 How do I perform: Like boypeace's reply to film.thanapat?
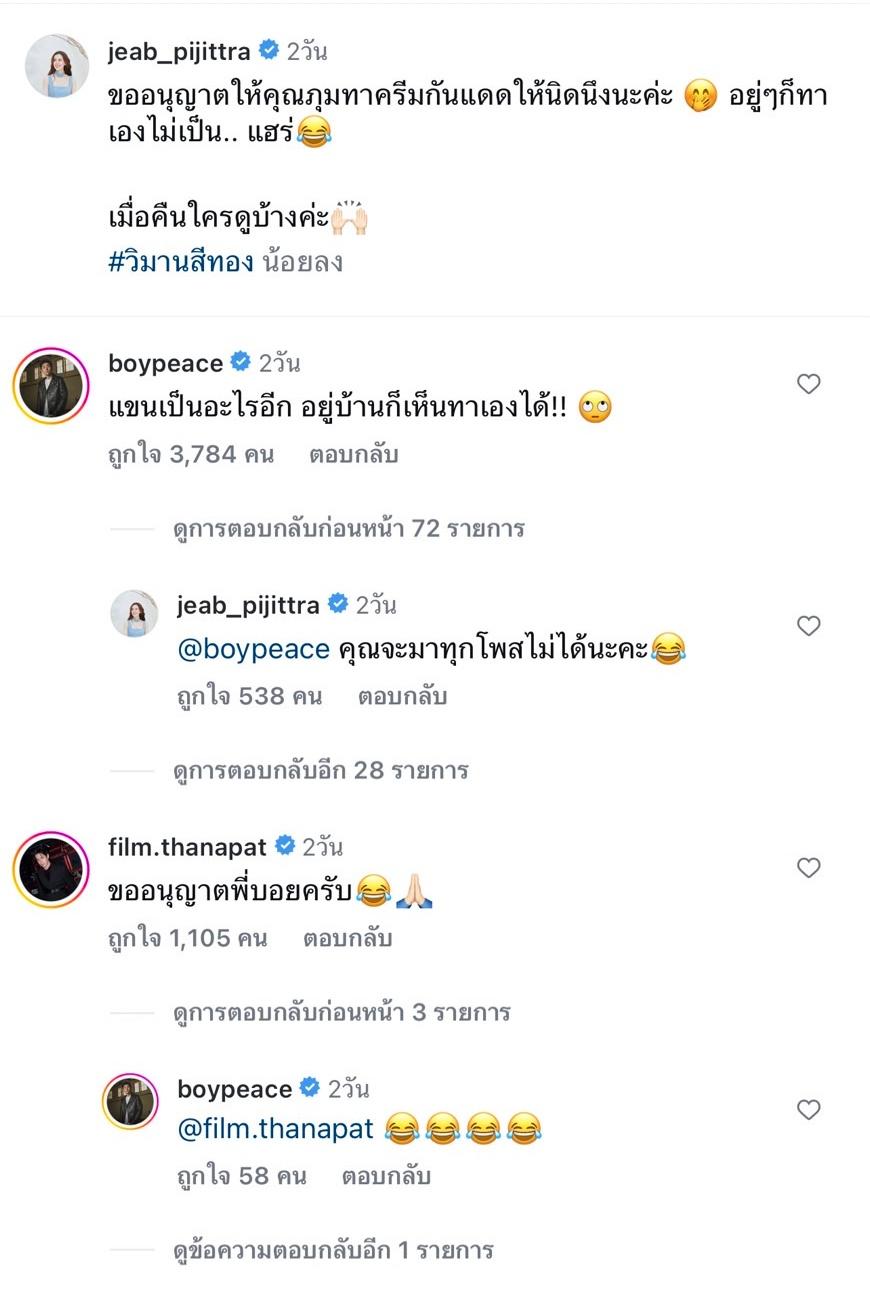808,1110
